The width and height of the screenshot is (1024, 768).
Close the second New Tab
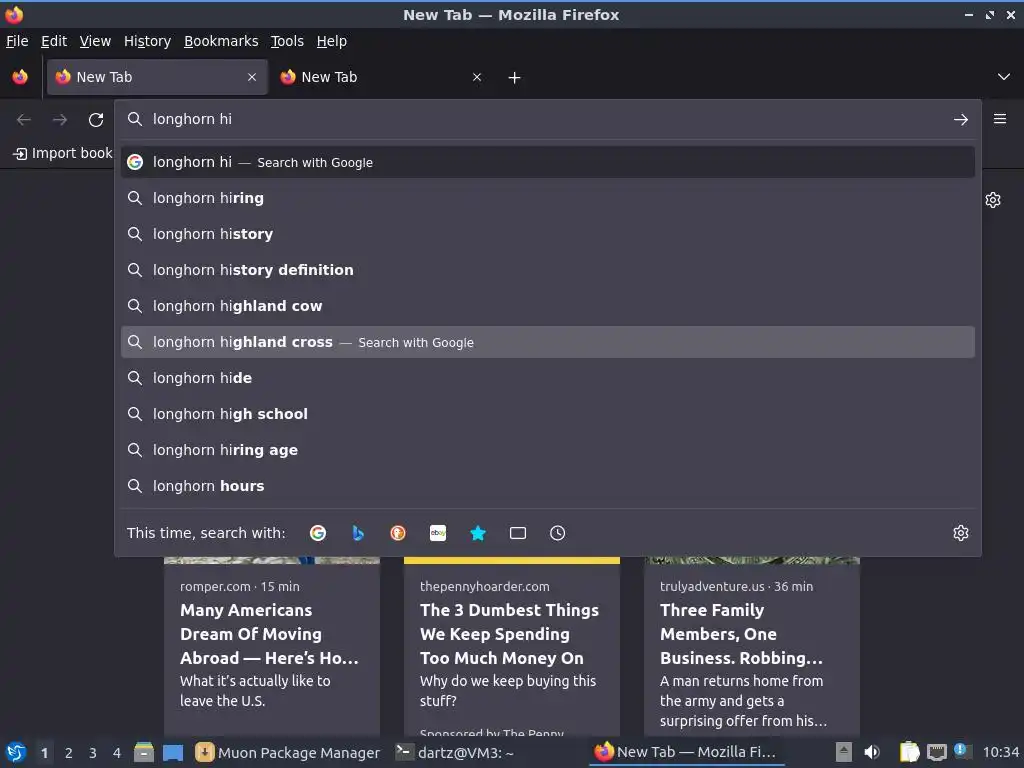(x=477, y=77)
